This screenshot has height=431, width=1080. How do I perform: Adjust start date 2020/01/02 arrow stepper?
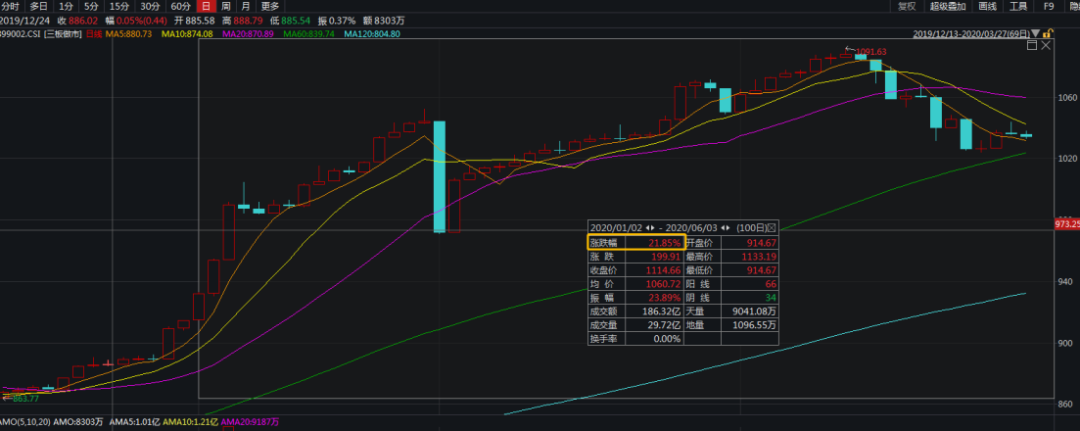(651, 227)
